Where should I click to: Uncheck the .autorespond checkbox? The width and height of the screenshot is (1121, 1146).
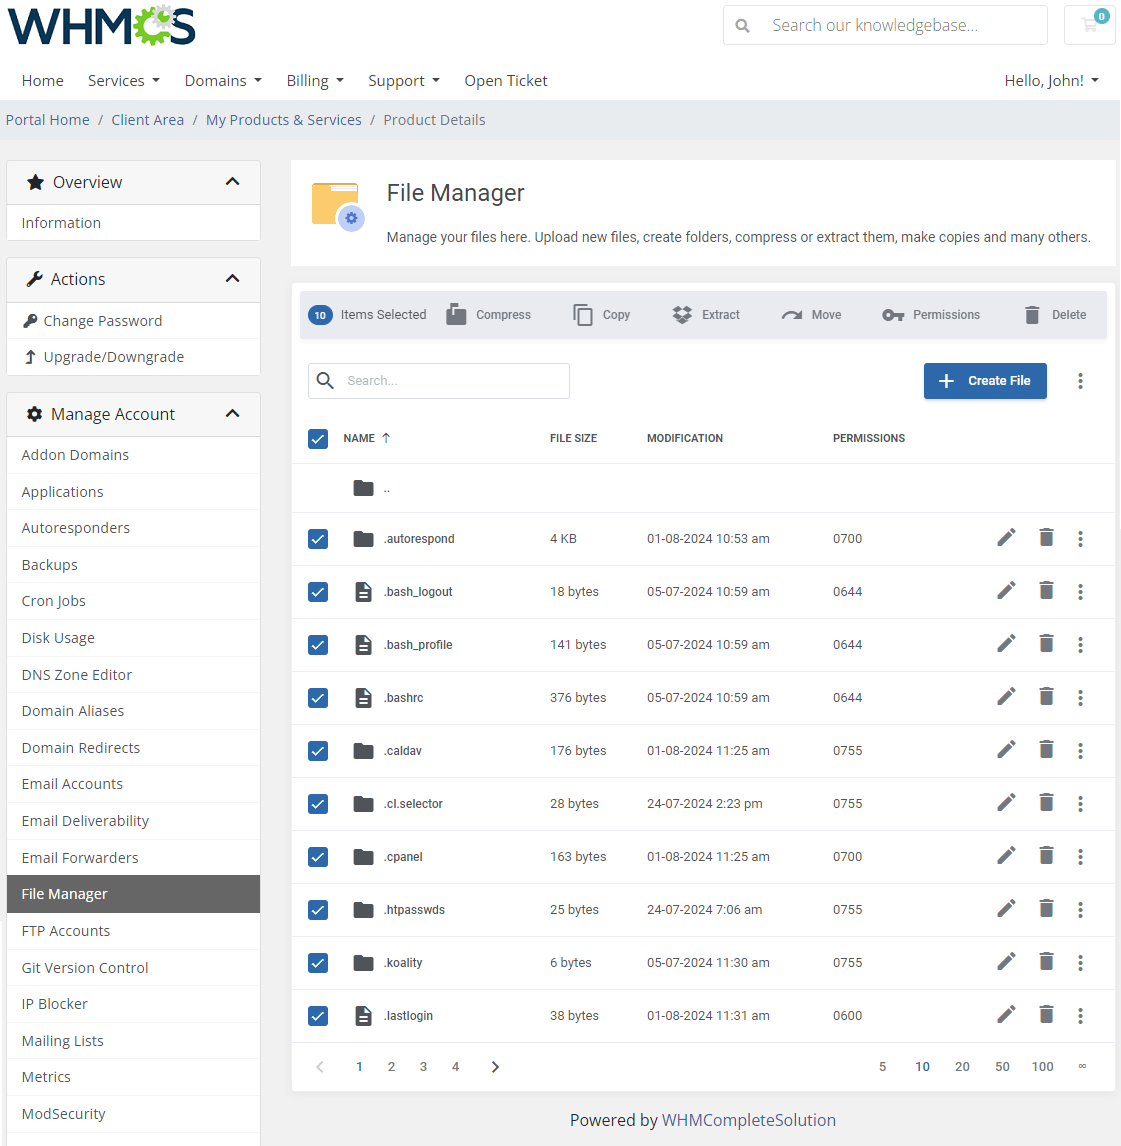318,539
